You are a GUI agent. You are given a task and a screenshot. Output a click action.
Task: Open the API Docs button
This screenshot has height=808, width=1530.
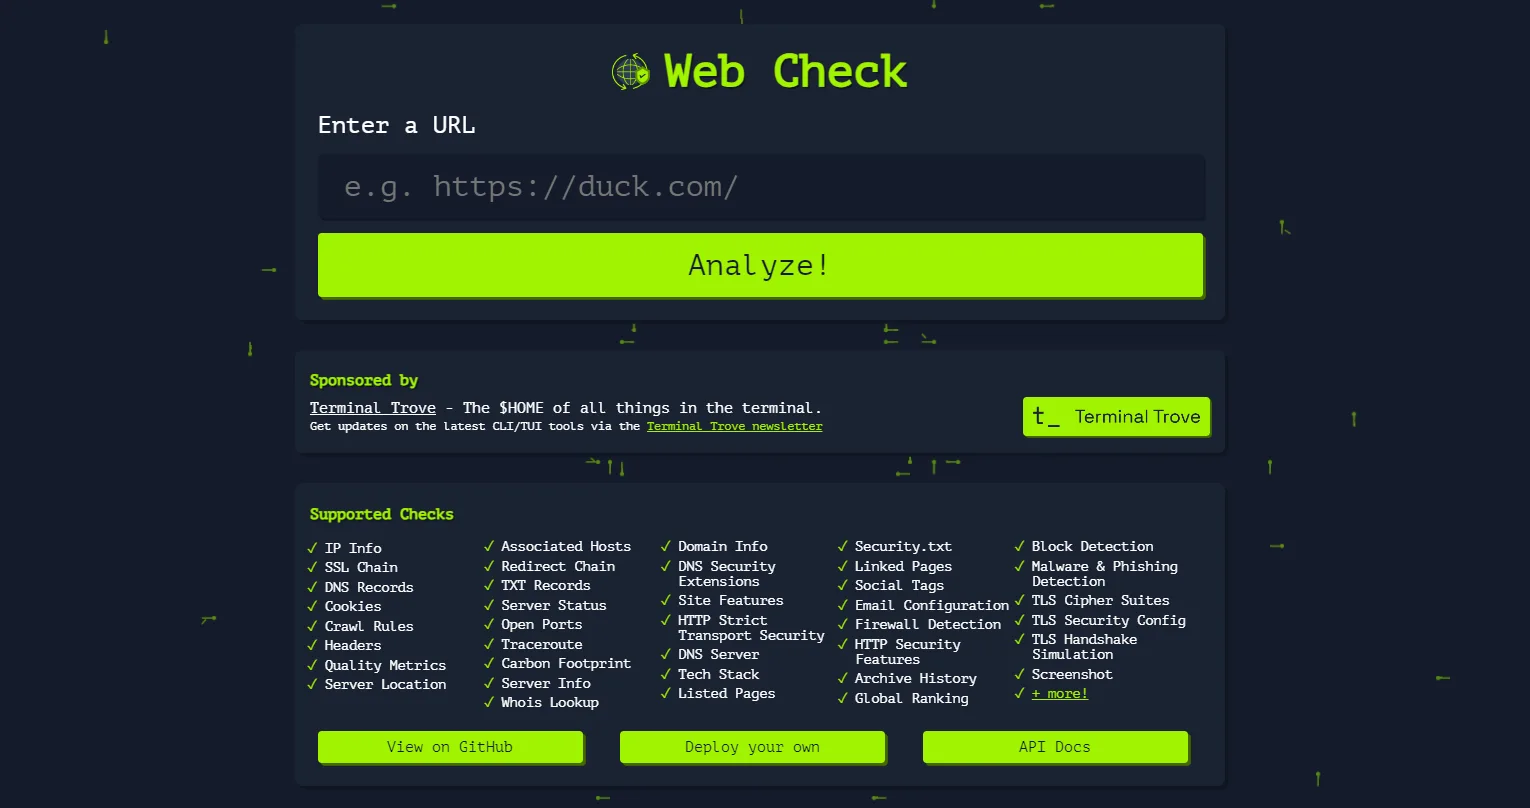(x=1054, y=747)
